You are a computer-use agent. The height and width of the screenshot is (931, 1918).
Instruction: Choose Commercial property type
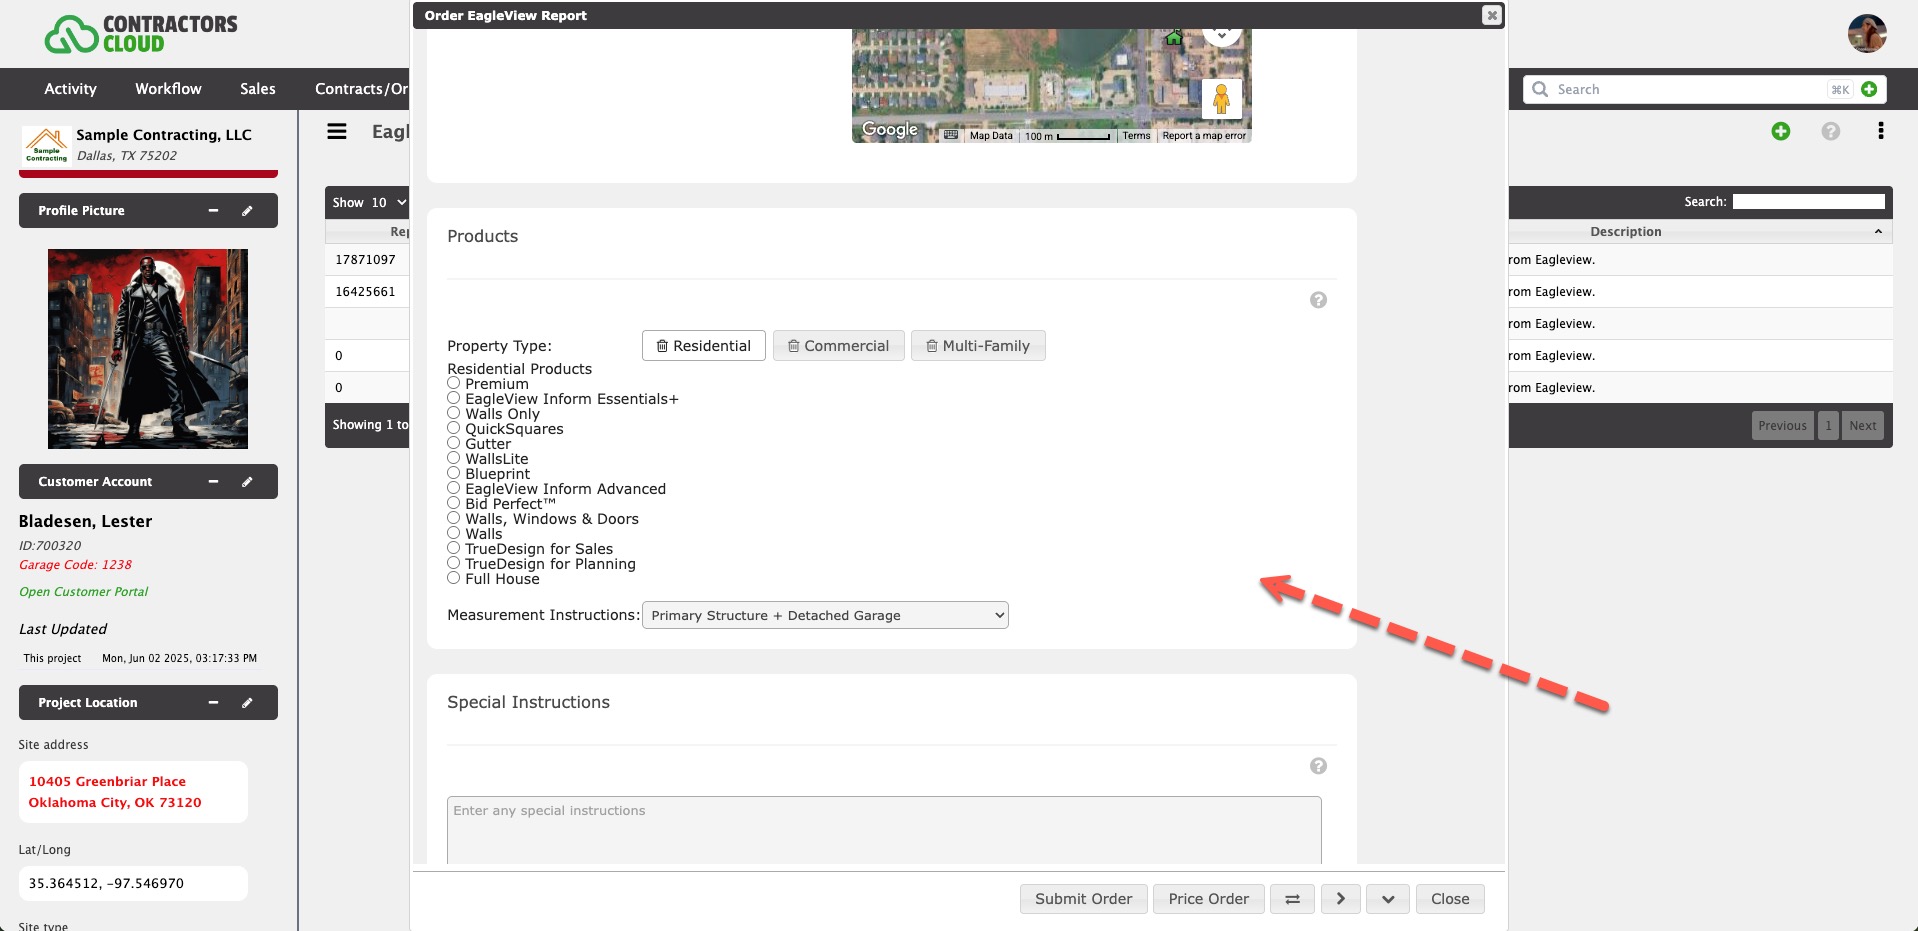point(839,346)
